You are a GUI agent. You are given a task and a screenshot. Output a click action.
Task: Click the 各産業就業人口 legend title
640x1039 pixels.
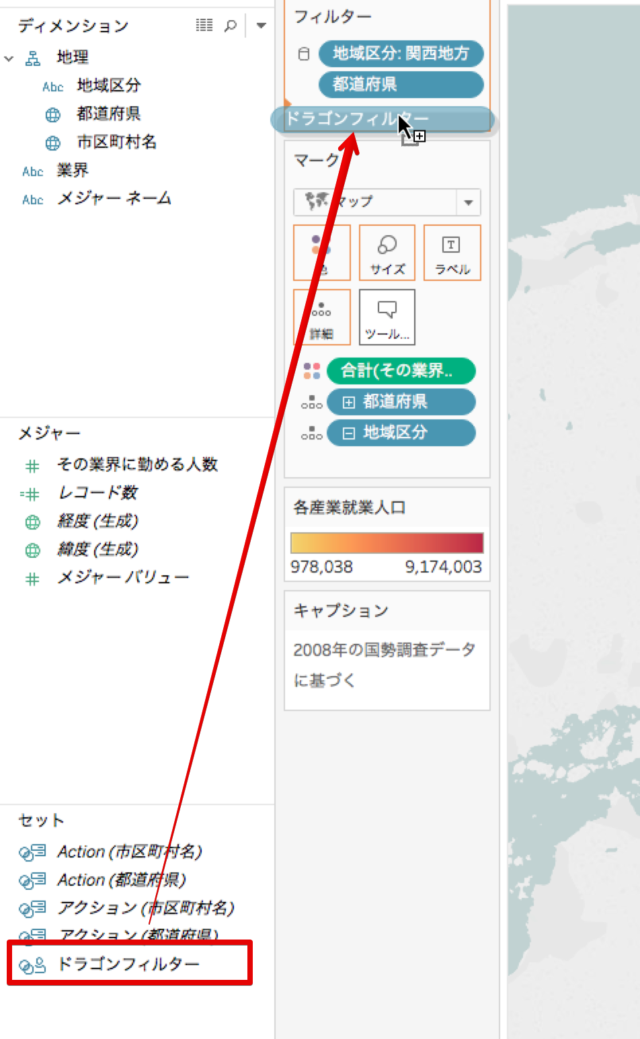[349, 508]
